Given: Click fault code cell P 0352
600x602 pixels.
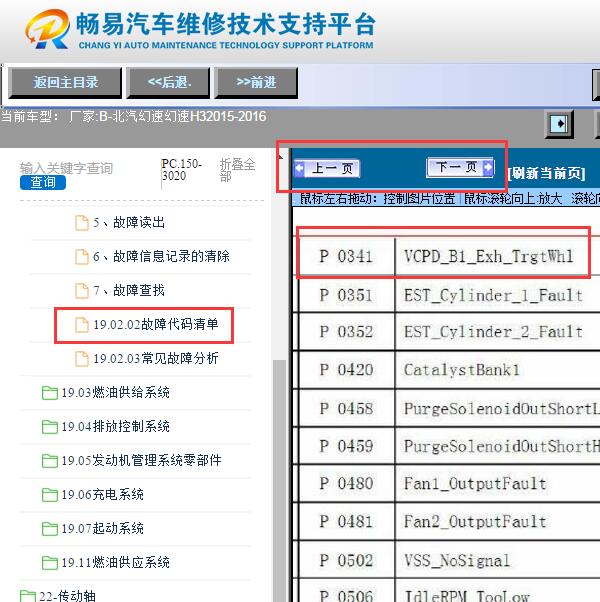Looking at the screenshot, I should click(x=346, y=332).
